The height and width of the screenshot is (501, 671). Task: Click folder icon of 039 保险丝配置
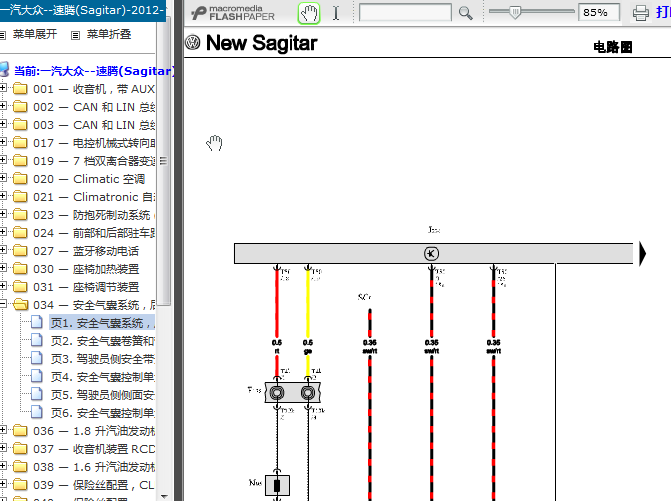tap(20, 484)
